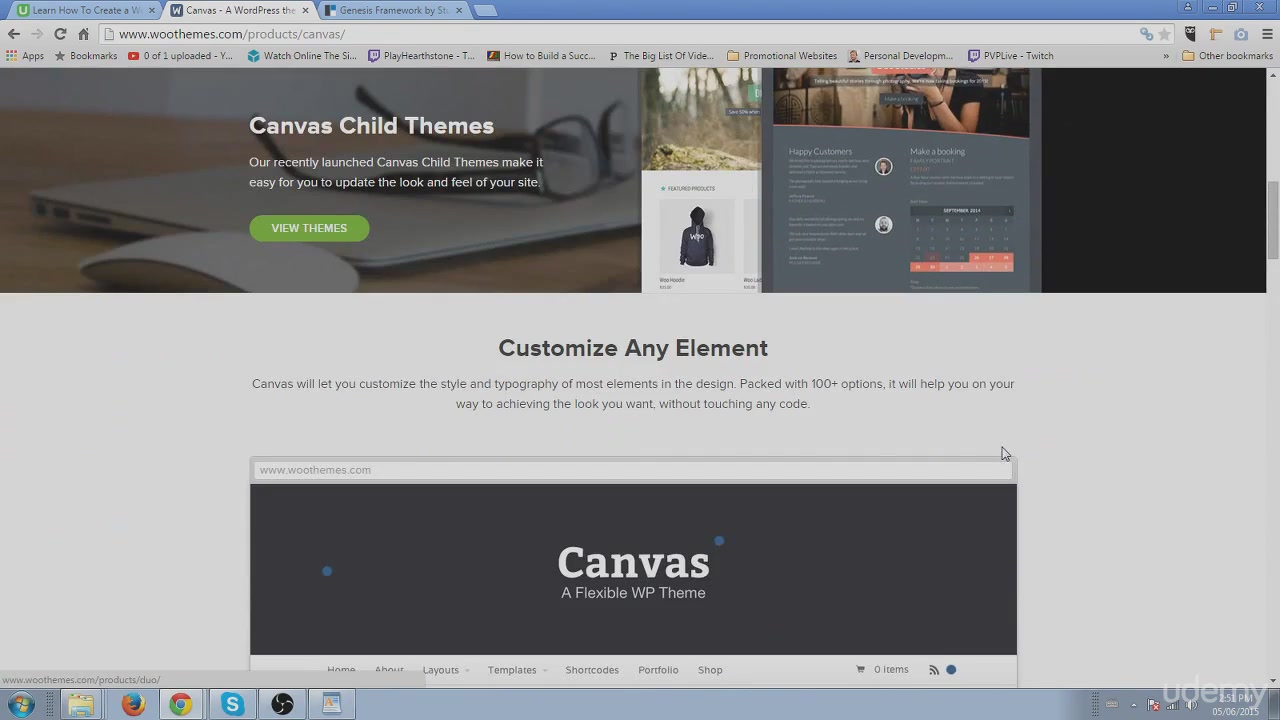Bookmark this page with the star icon
The width and height of the screenshot is (1280, 720).
(1164, 34)
